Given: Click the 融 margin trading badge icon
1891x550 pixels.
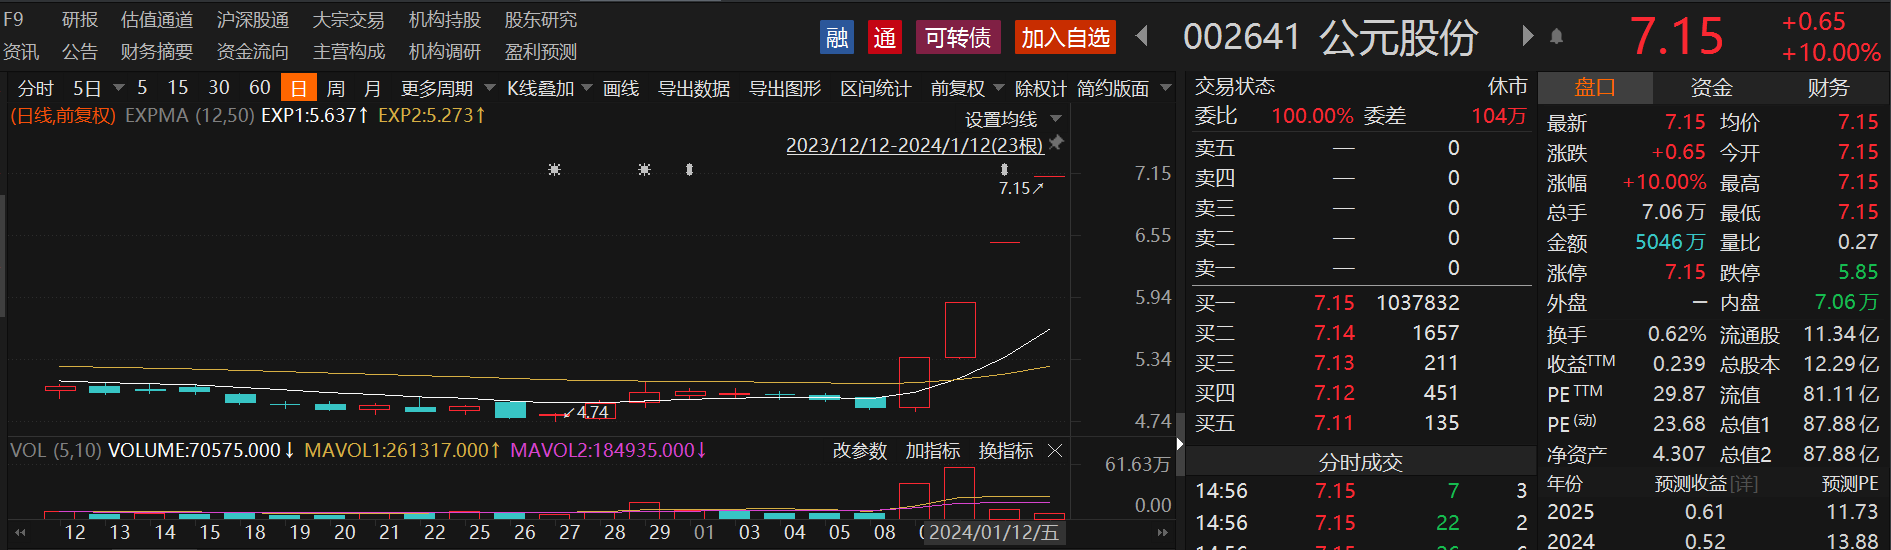Looking at the screenshot, I should (x=836, y=37).
